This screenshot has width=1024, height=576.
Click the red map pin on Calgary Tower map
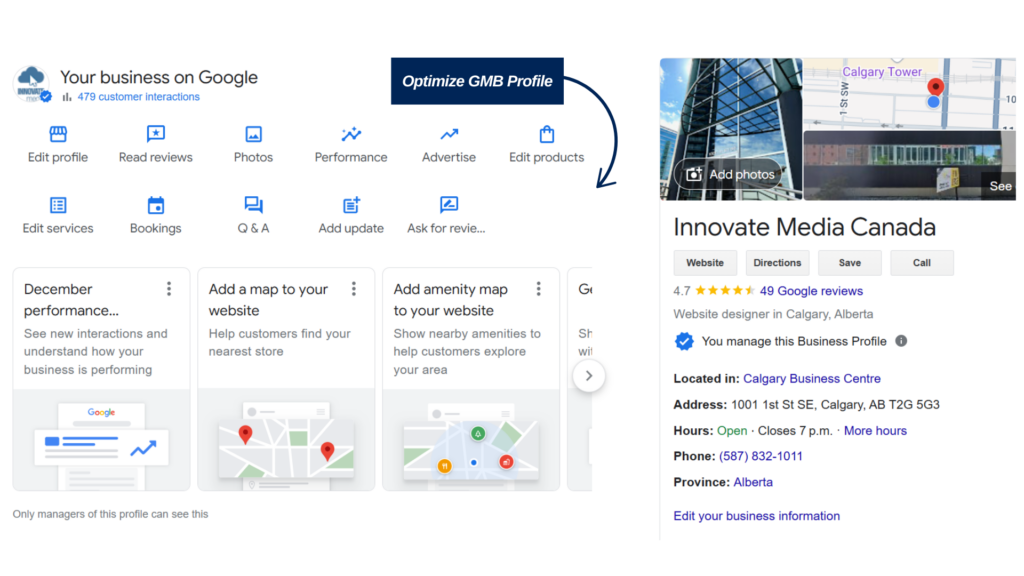[x=936, y=87]
